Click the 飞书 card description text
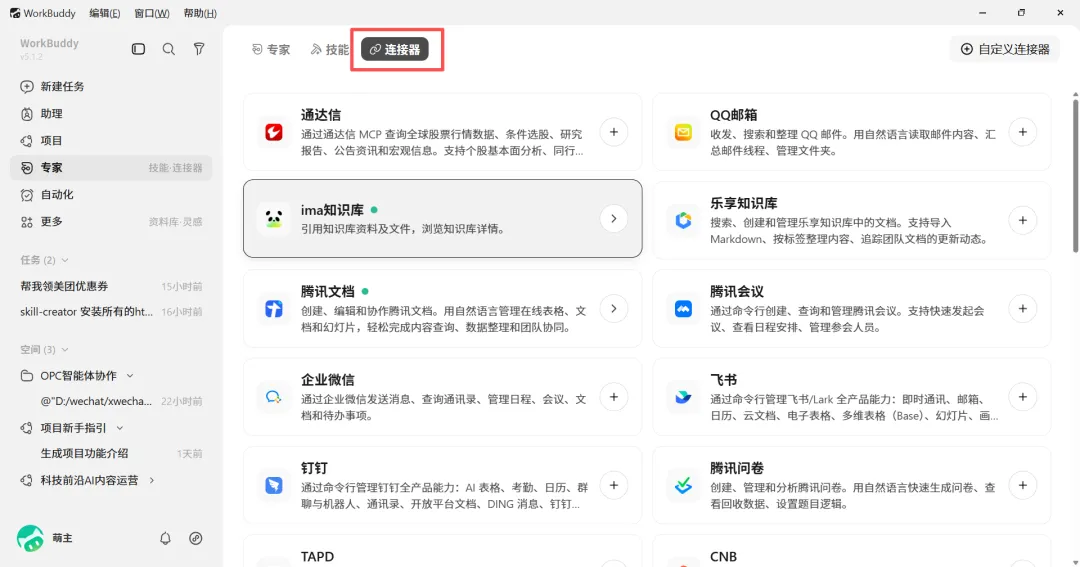 click(854, 408)
